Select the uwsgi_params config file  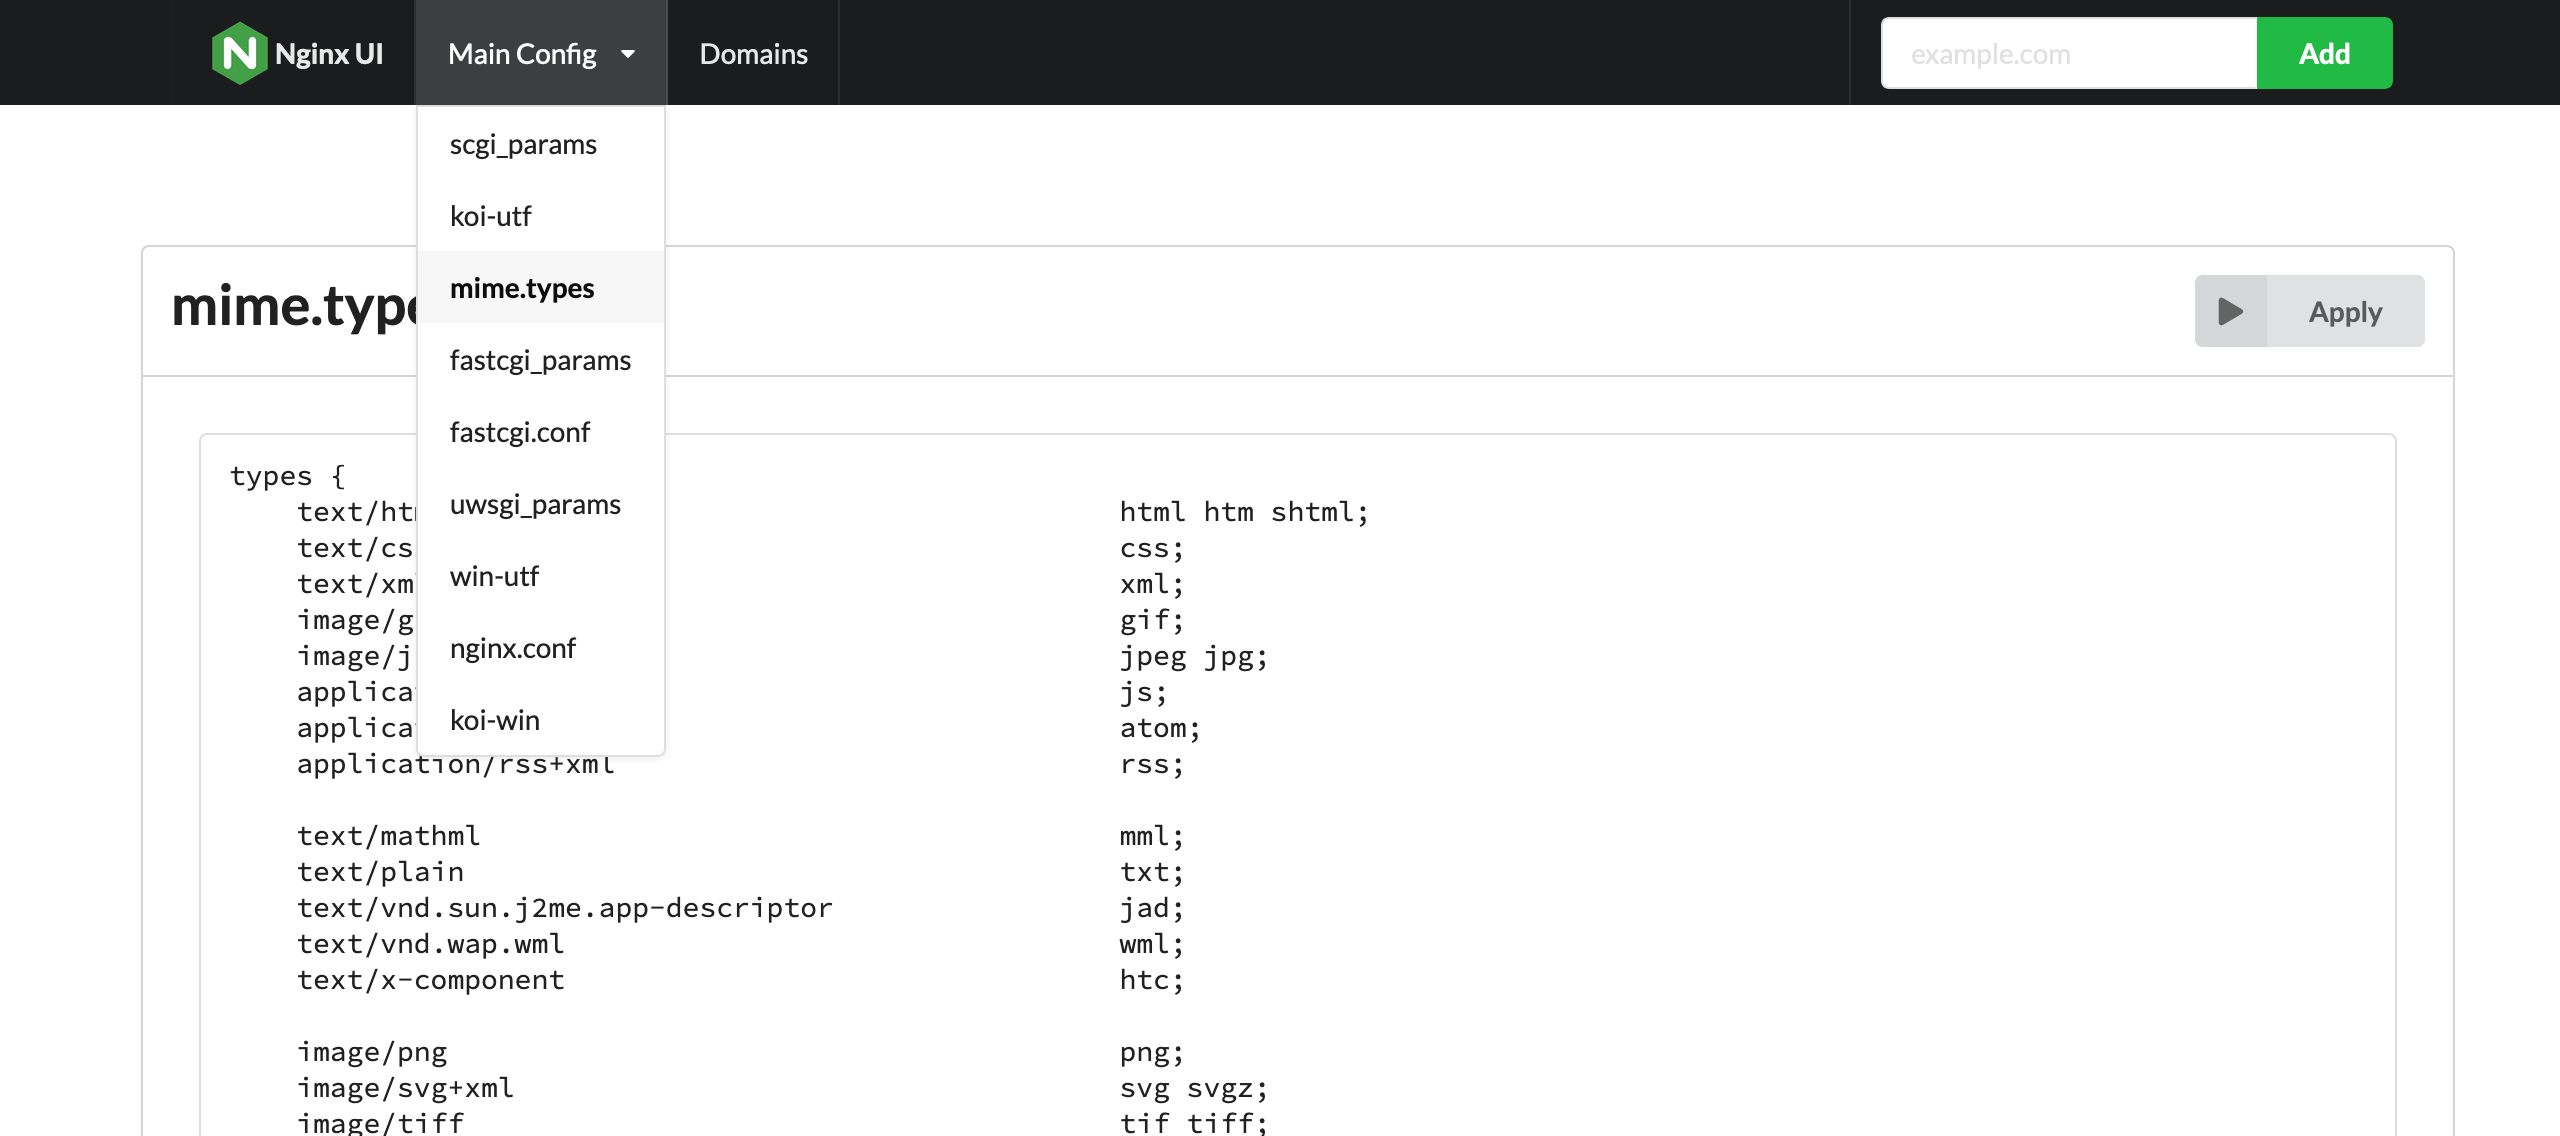coord(536,503)
